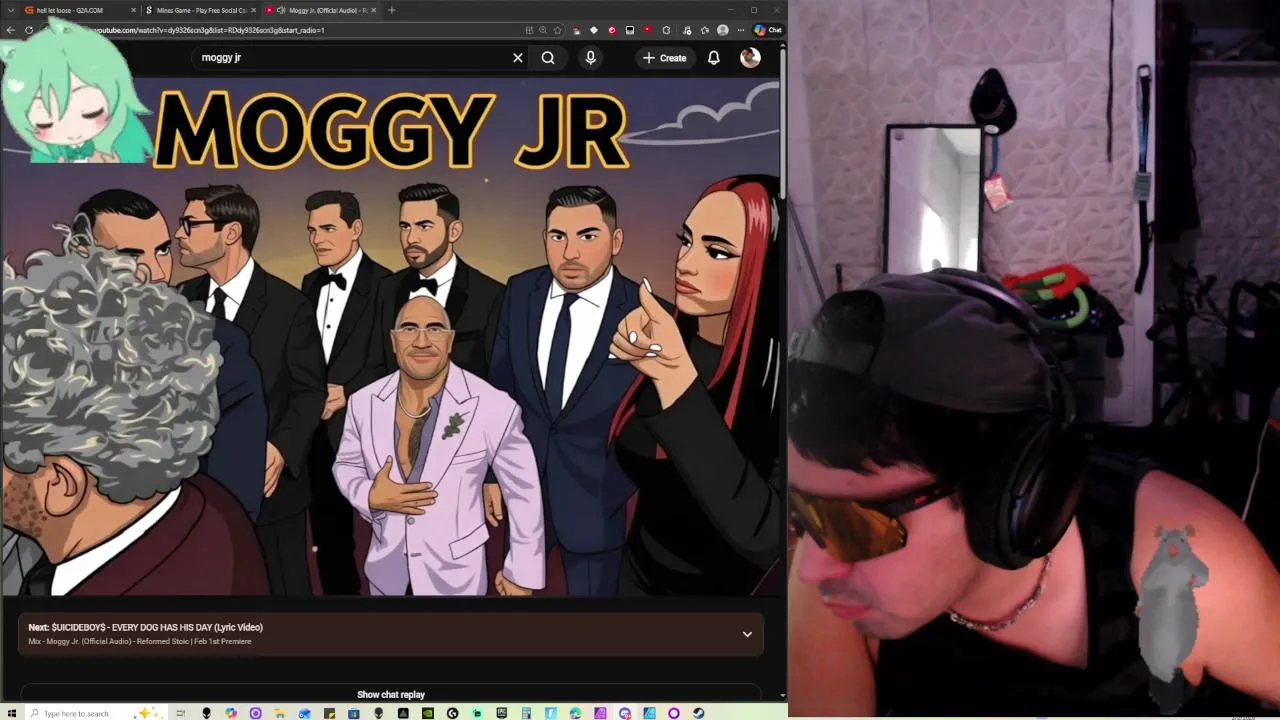Switch to the 'Mines Game' browser tab

[200, 10]
